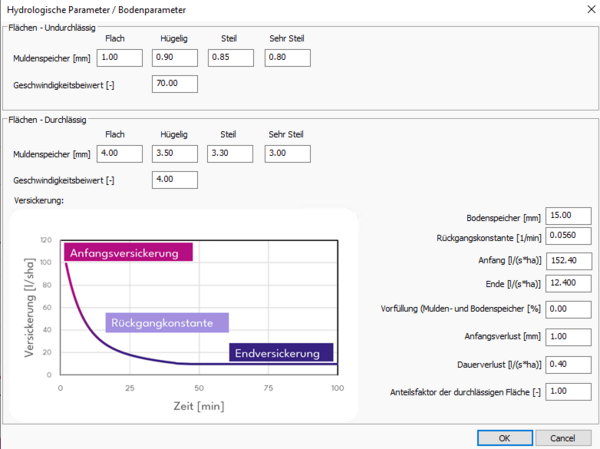Edit impervious Muldenspeicher Steil value 0.85
The width and height of the screenshot is (600, 449).
(231, 58)
